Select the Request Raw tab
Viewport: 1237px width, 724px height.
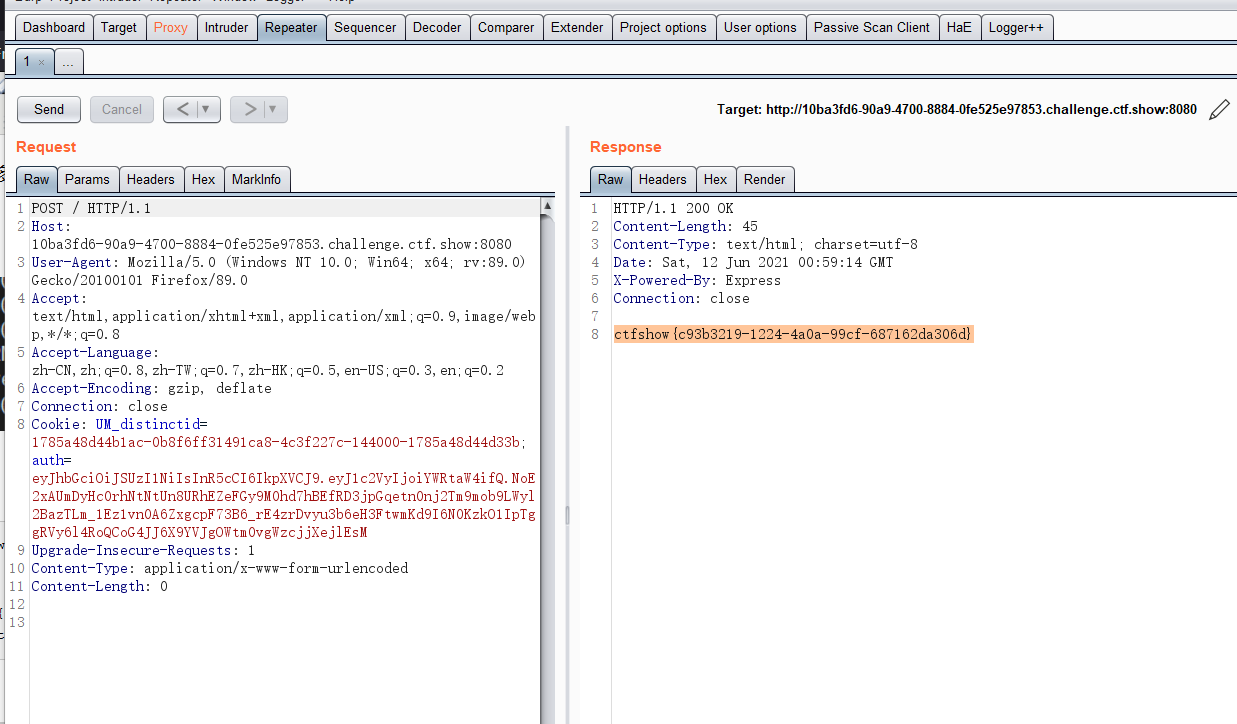pos(37,179)
